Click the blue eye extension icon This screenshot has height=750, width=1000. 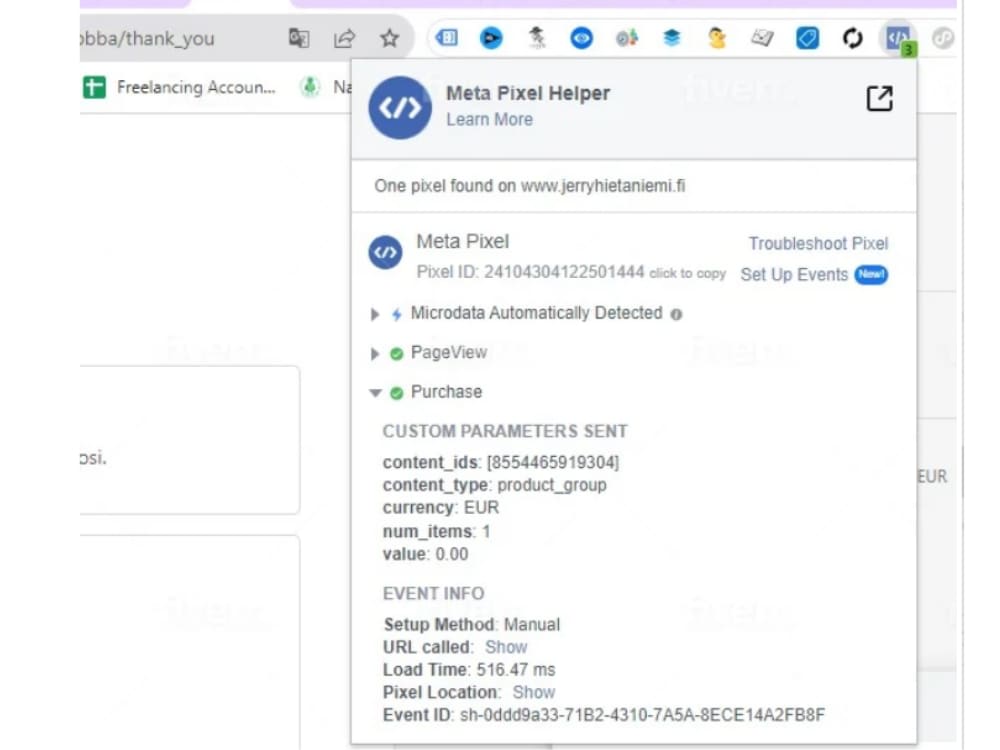point(580,38)
